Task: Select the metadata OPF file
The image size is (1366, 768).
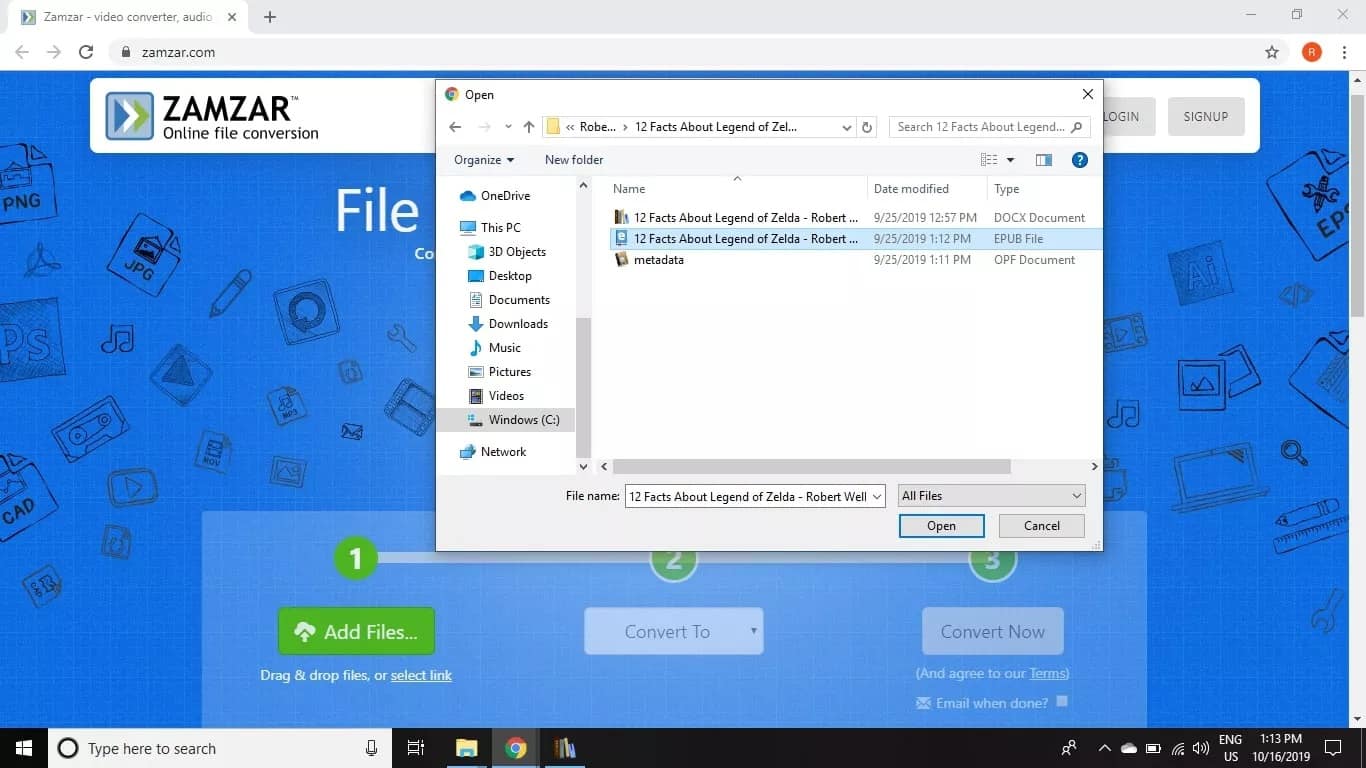Action: [x=854, y=260]
